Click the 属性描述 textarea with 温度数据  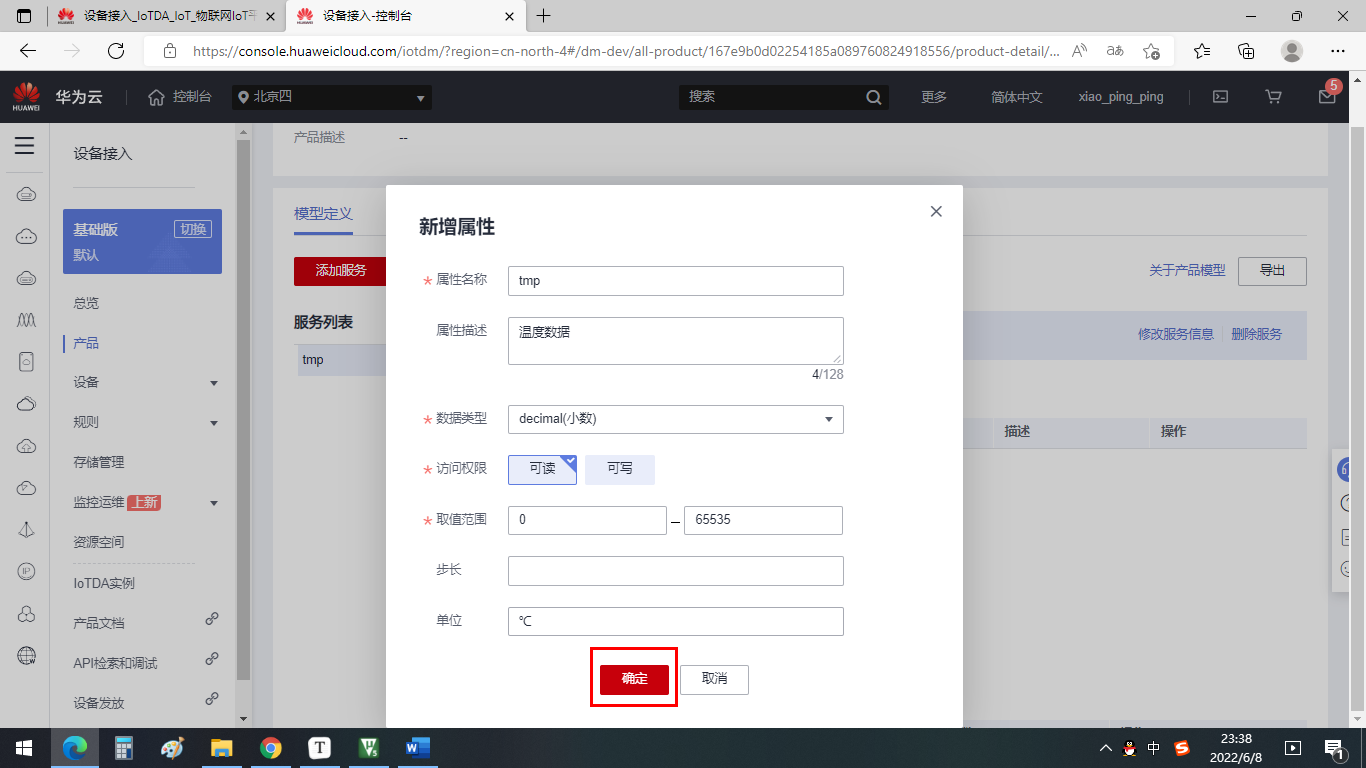pos(676,341)
